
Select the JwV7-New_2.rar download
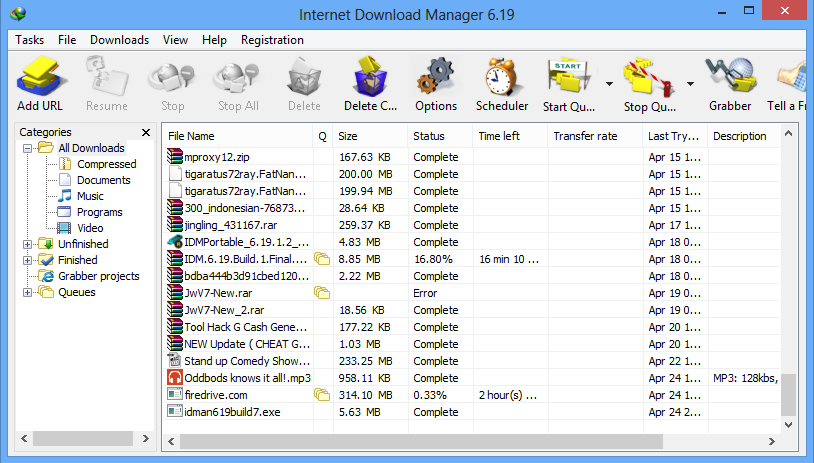[x=471, y=310]
